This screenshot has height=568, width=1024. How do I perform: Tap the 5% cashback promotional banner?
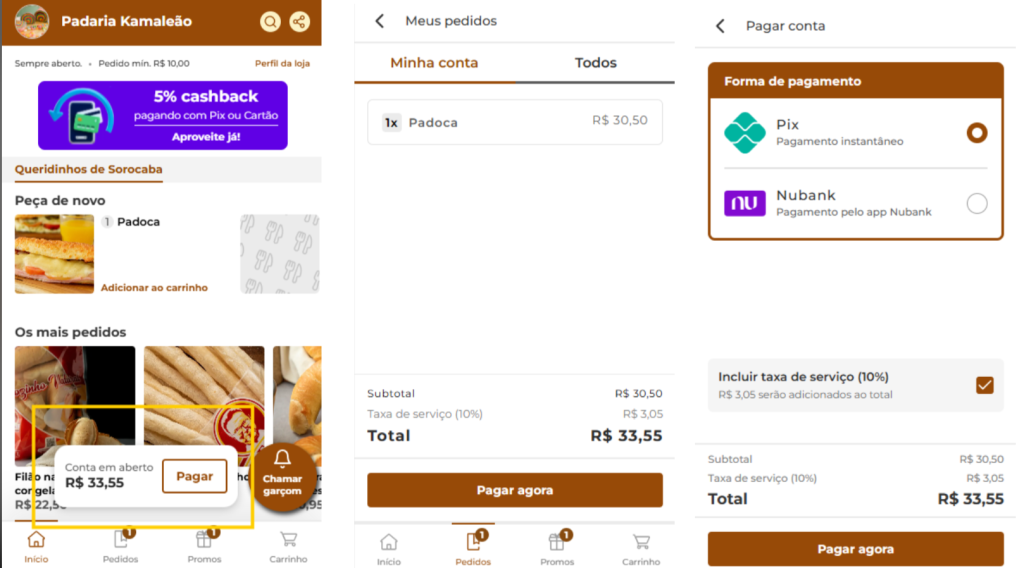[162, 115]
